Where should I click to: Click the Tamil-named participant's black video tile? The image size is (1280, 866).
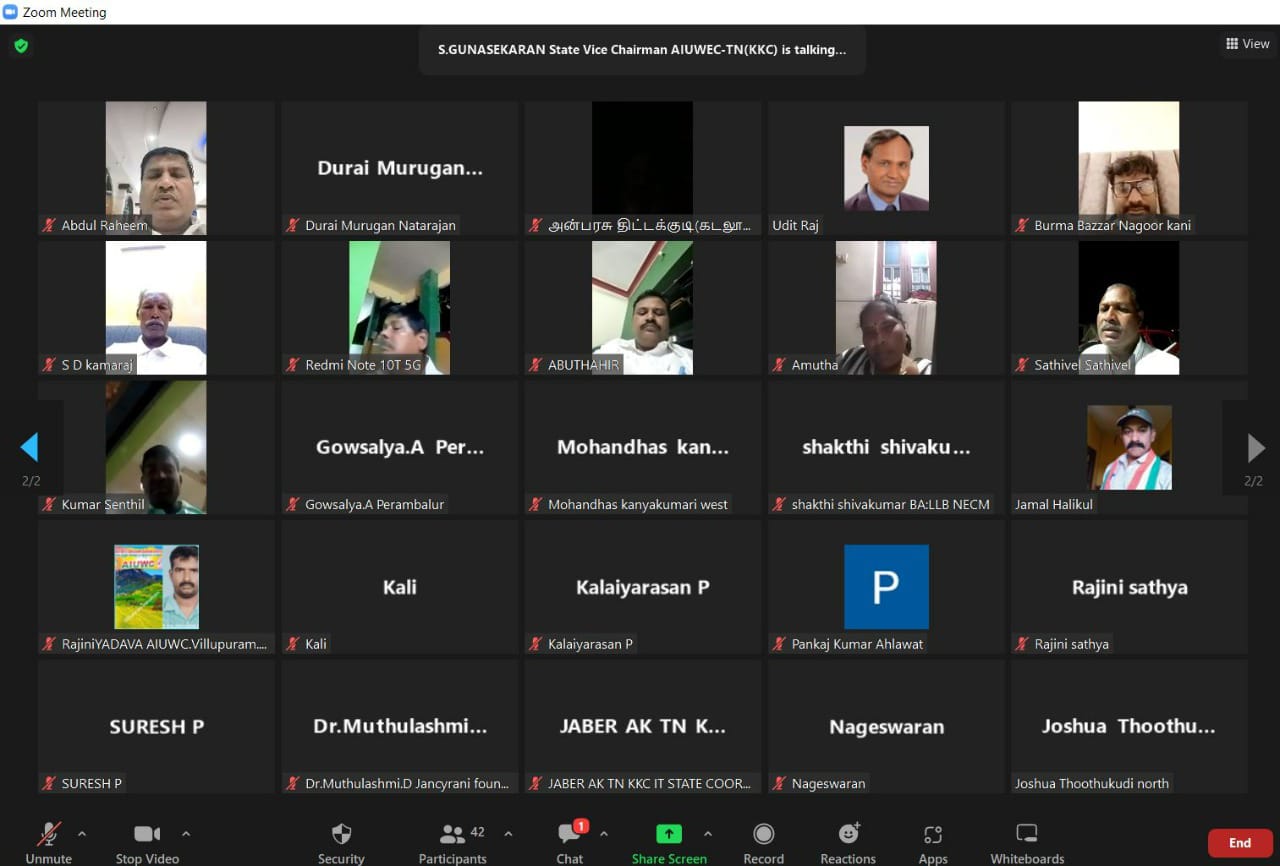point(642,168)
